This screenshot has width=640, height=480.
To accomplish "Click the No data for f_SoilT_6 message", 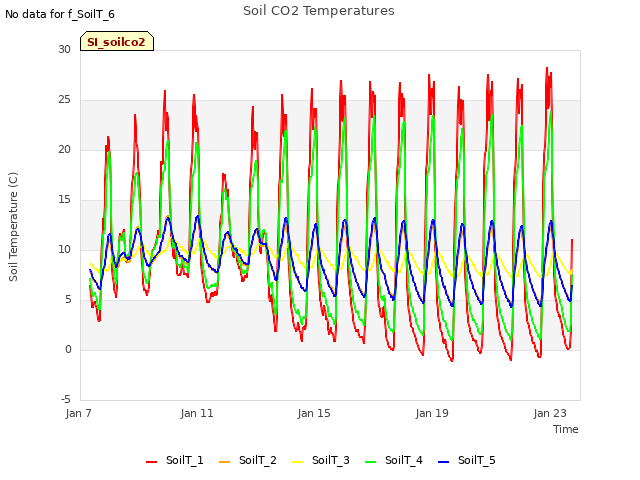I will click(x=60, y=14).
